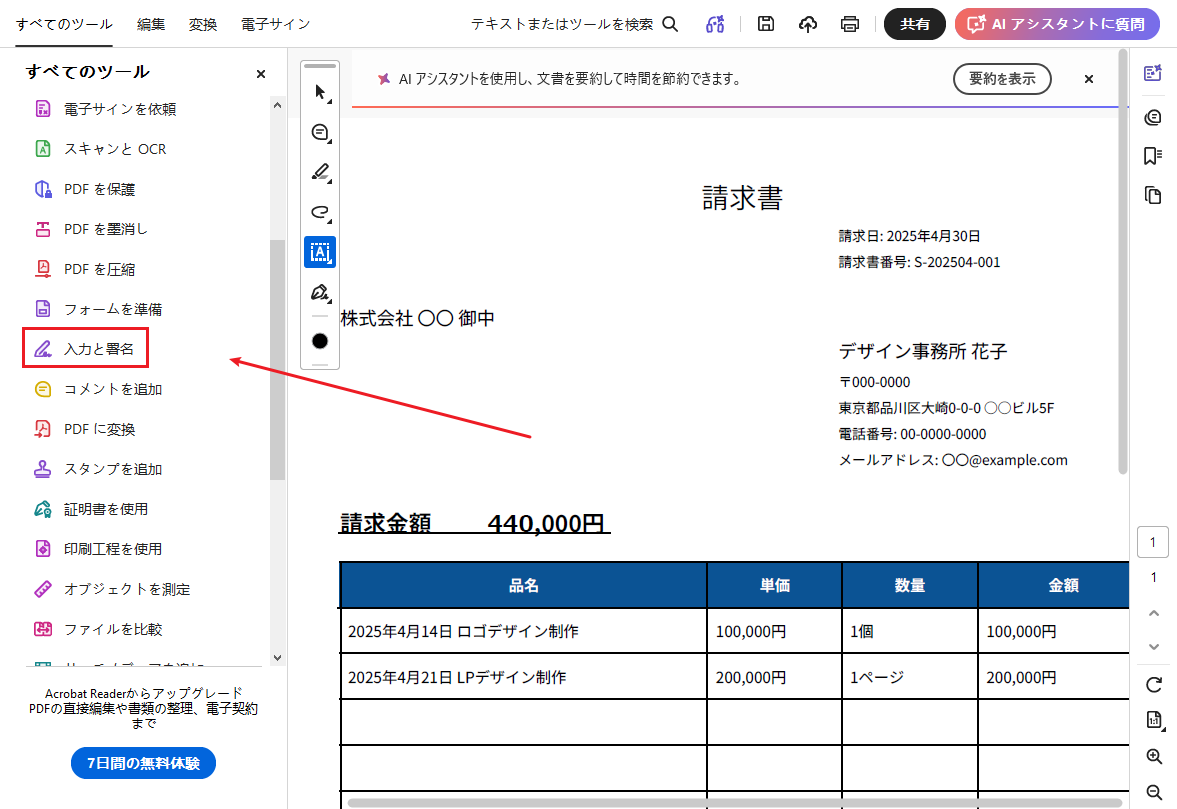Click the search magnifier icon
The image size is (1177, 809).
670,24
